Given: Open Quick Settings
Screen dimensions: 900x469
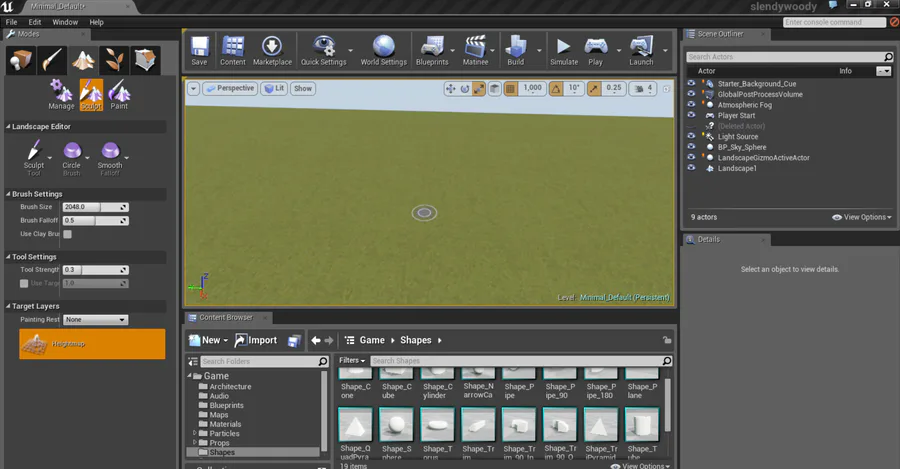Looking at the screenshot, I should (x=324, y=51).
